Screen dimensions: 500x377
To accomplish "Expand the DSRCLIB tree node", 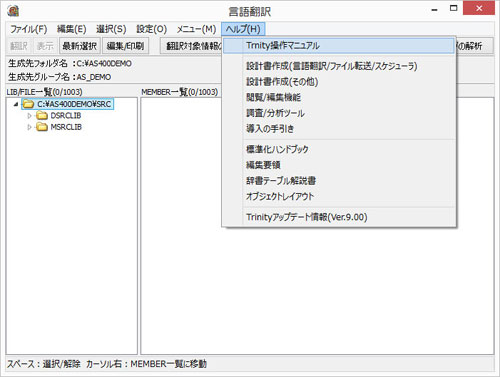I will [x=29, y=116].
